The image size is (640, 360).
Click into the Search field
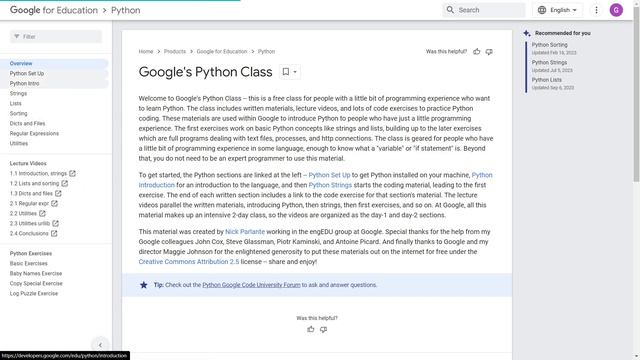(x=484, y=10)
